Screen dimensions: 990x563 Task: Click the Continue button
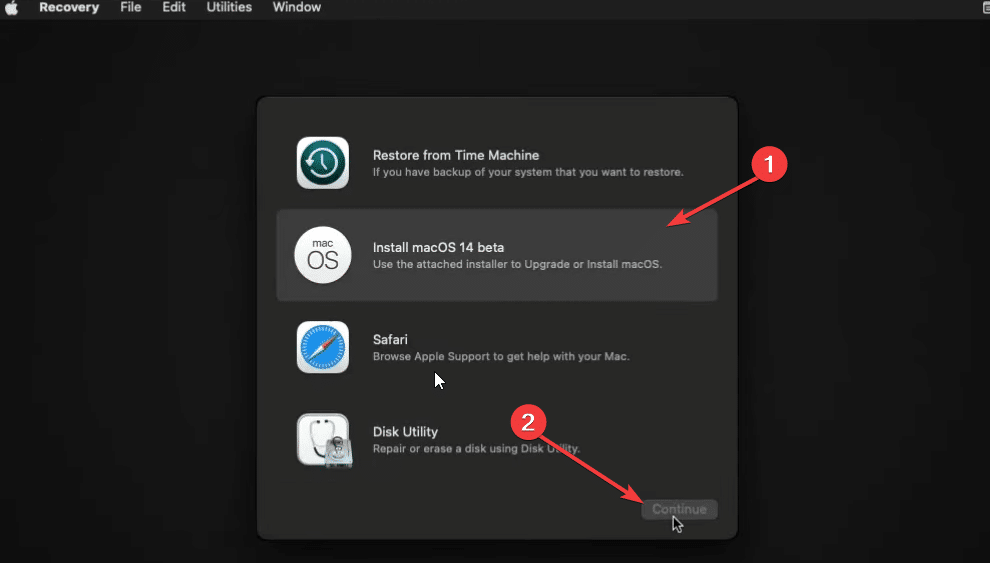coord(679,509)
